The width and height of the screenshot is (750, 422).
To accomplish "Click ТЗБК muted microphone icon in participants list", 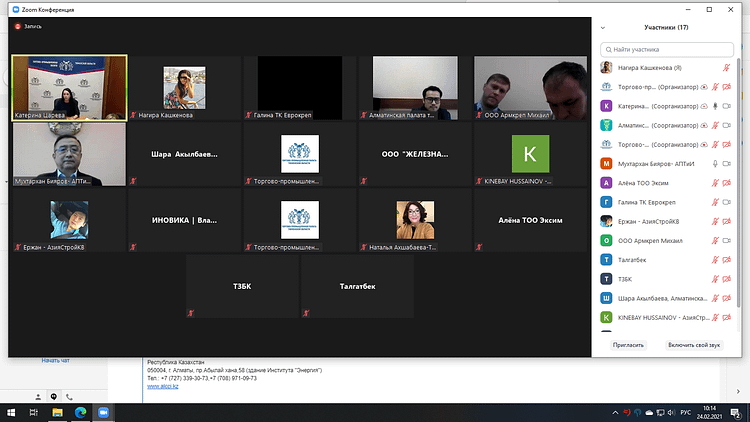I will point(715,279).
